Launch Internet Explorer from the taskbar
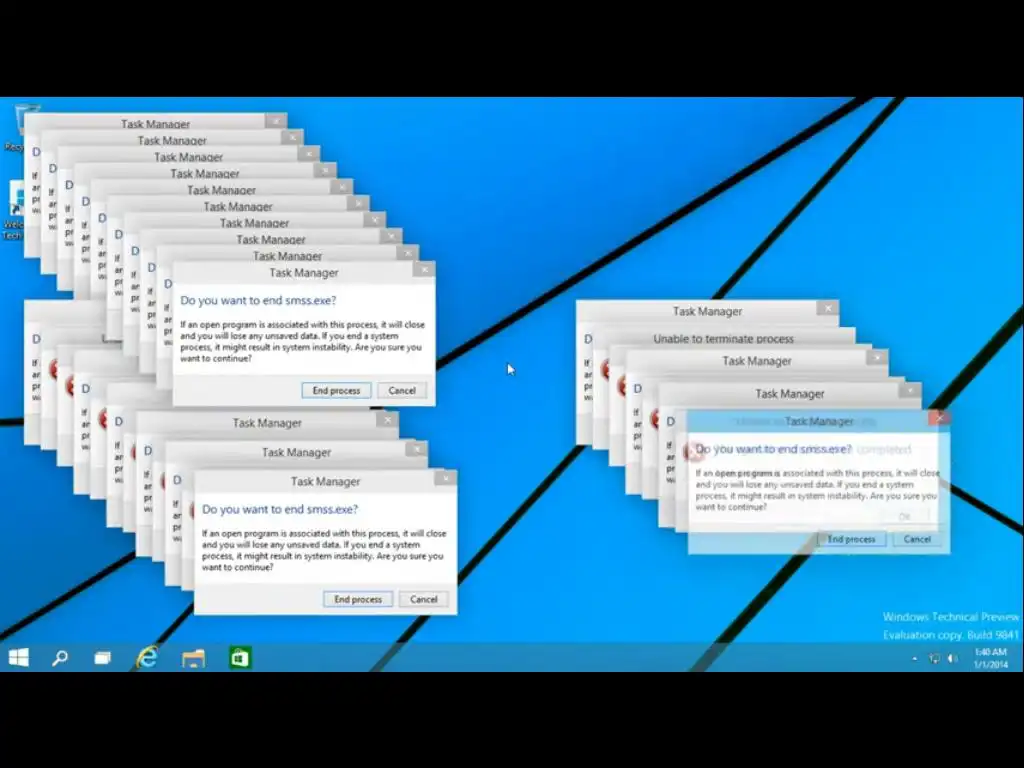Viewport: 1024px width, 768px height. pyautogui.click(x=147, y=657)
